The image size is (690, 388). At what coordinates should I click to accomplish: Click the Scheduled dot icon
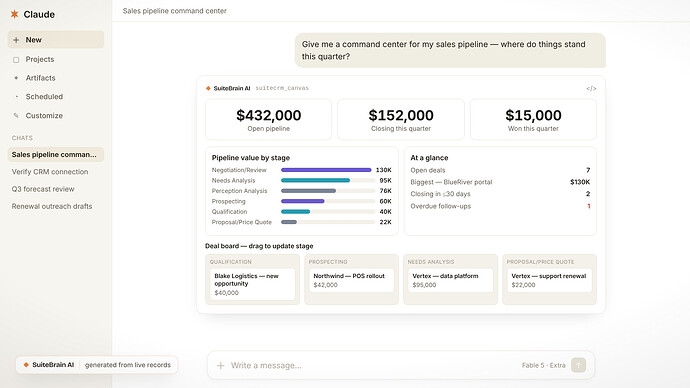point(16,96)
